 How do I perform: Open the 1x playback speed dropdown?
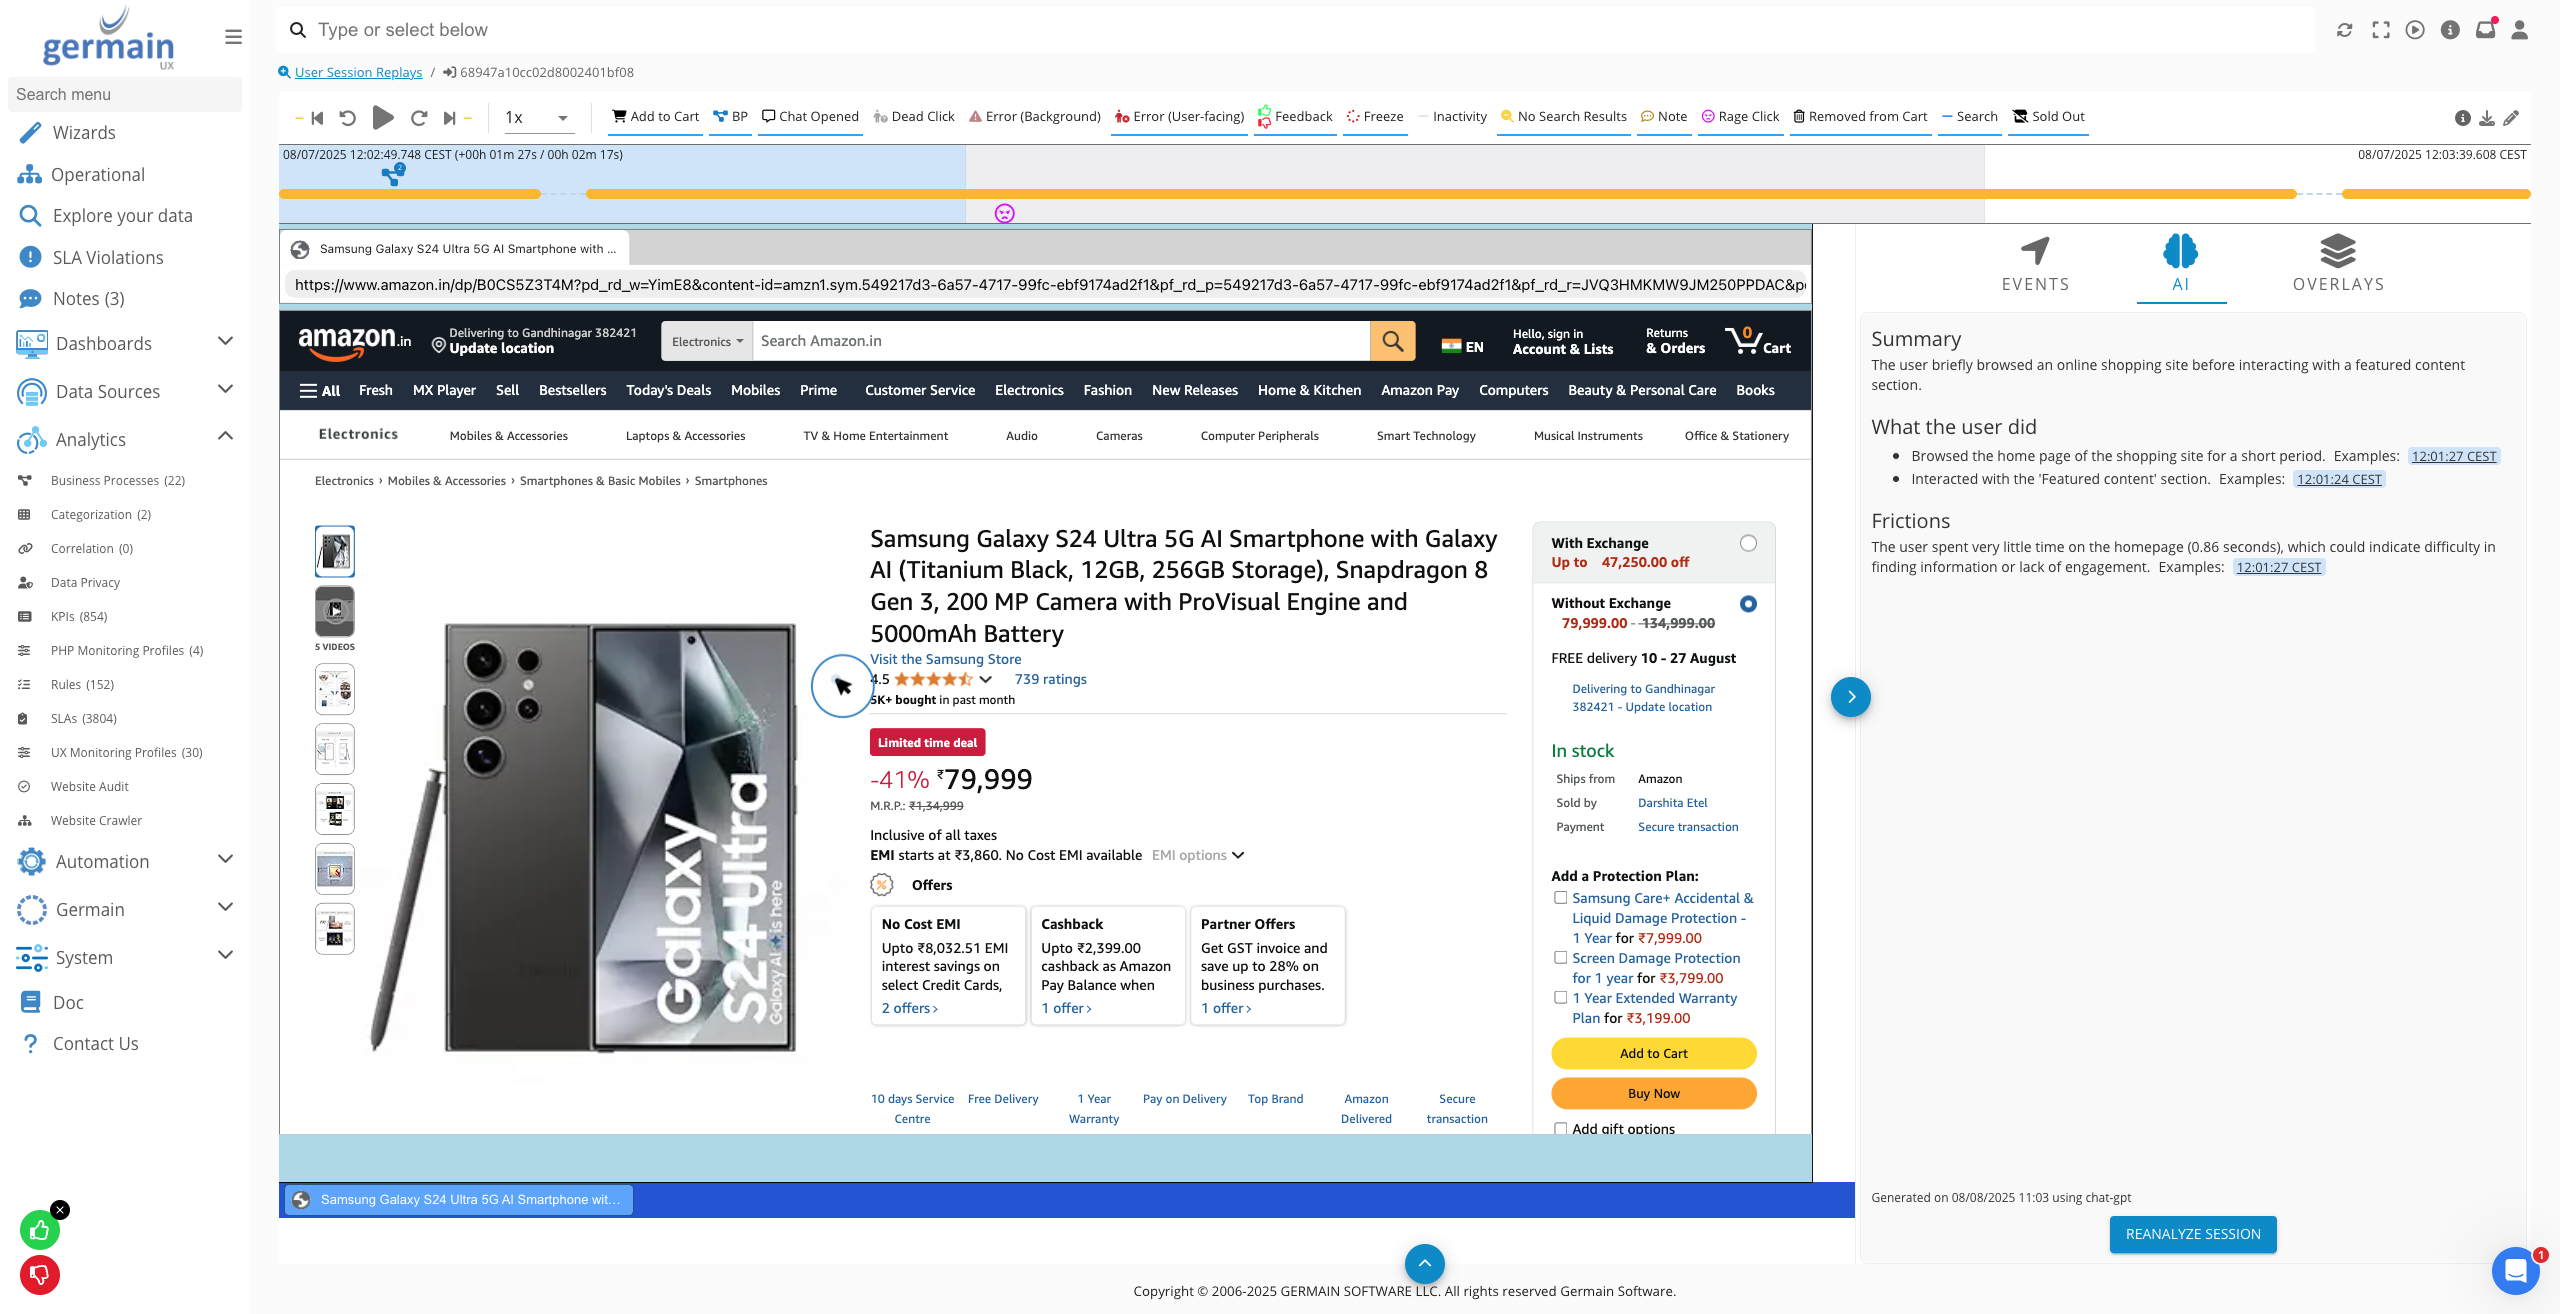tap(537, 118)
